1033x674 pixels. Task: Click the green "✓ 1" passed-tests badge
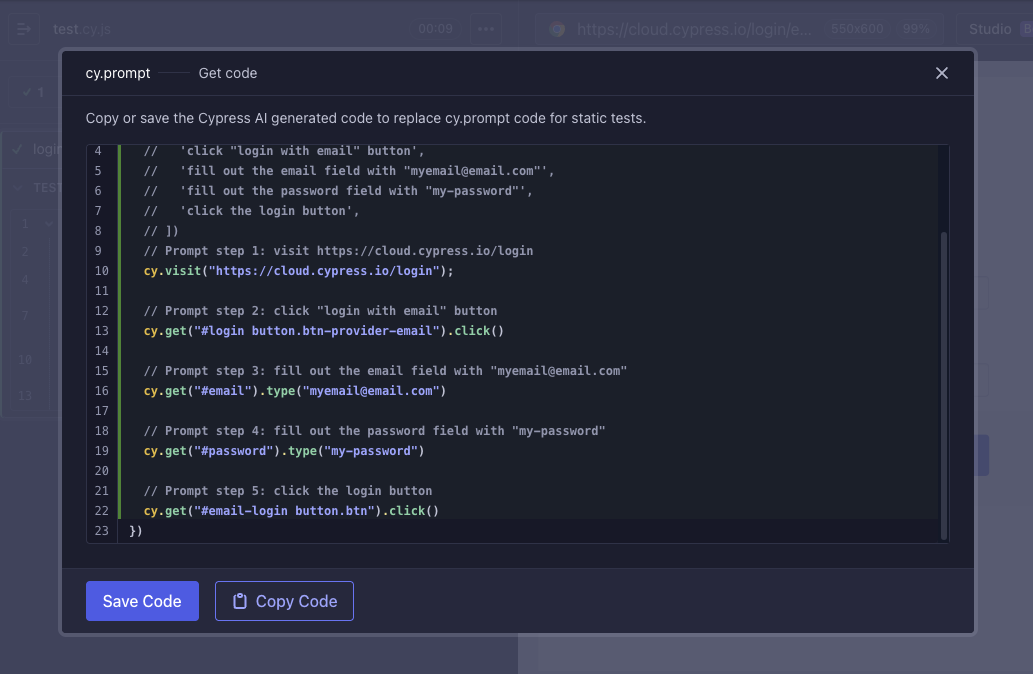tap(32, 91)
